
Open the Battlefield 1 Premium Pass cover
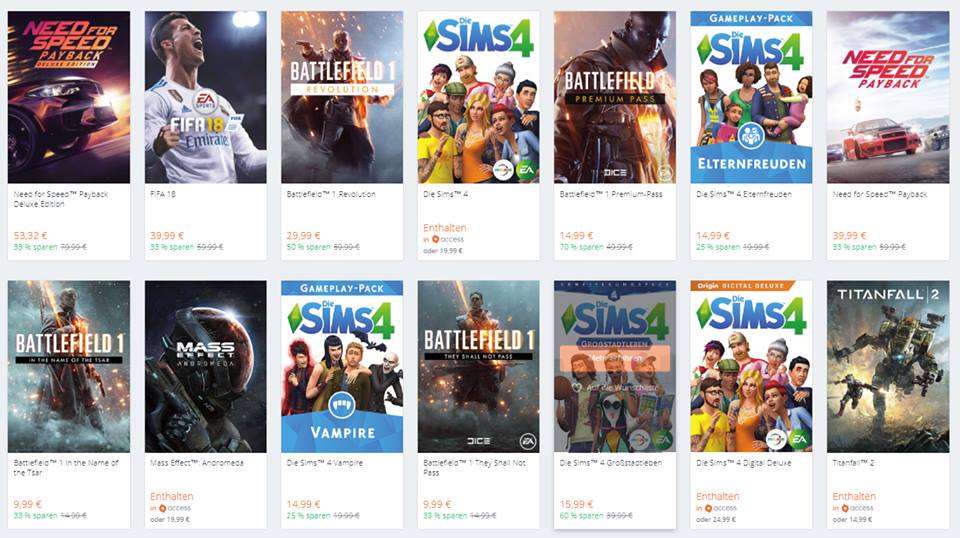click(x=615, y=97)
